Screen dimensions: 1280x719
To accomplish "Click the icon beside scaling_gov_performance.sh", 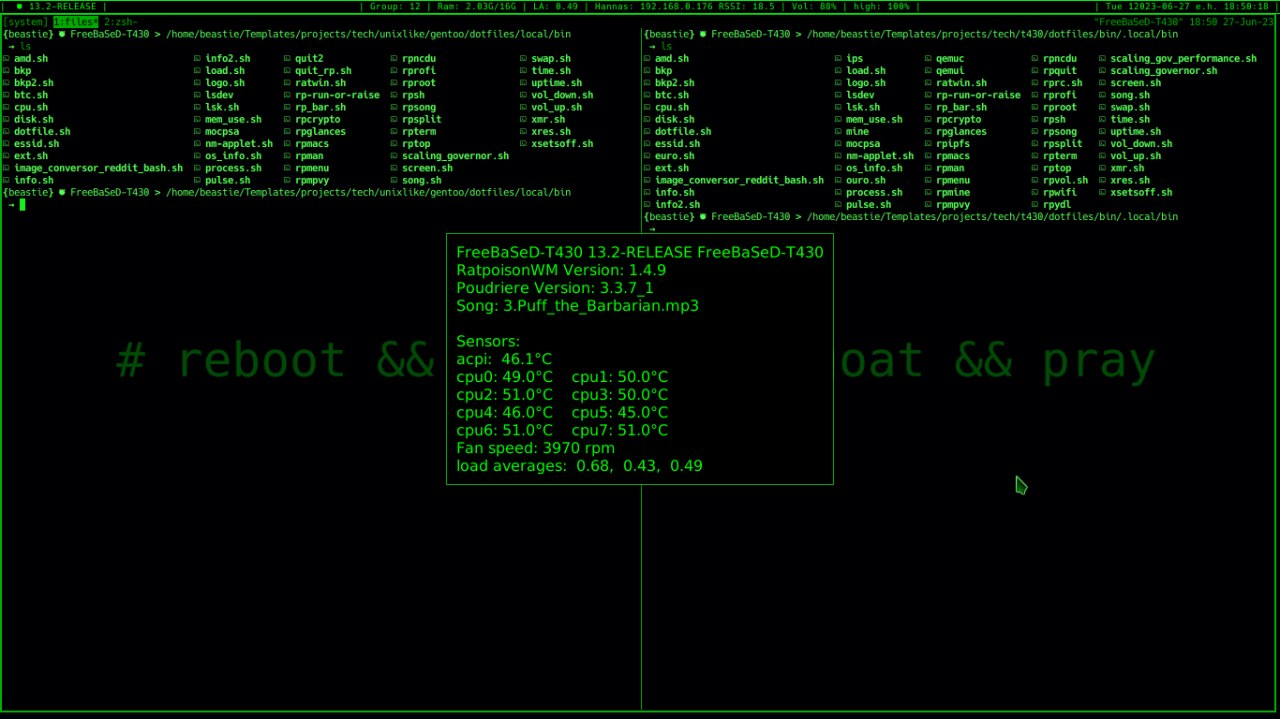I will click(1102, 59).
